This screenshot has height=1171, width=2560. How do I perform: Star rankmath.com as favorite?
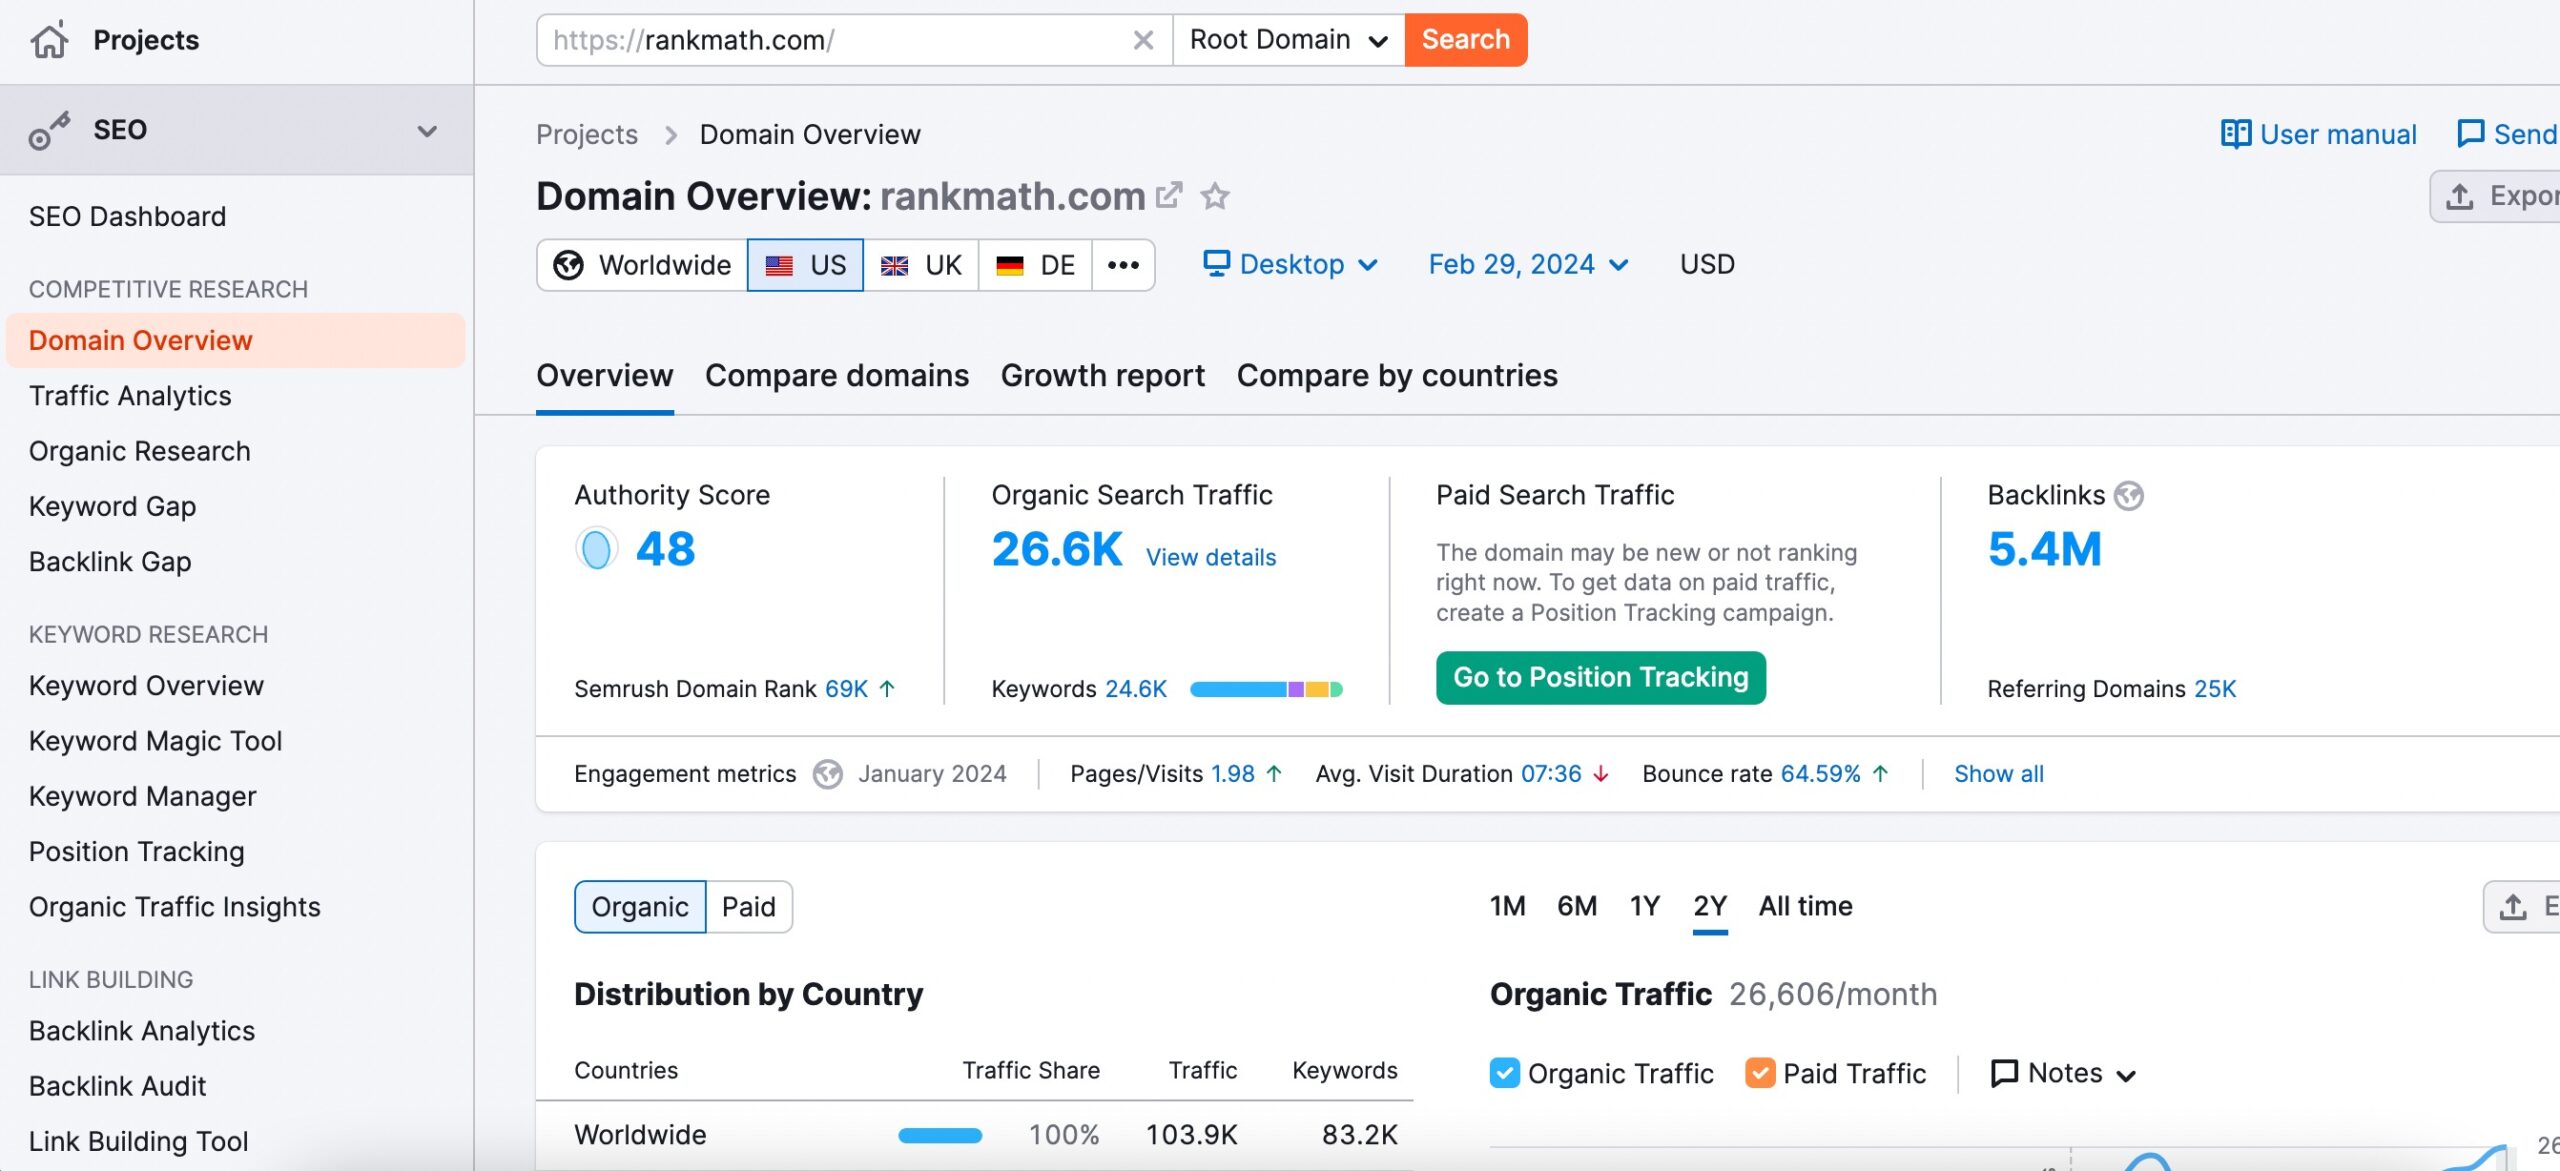1215,195
